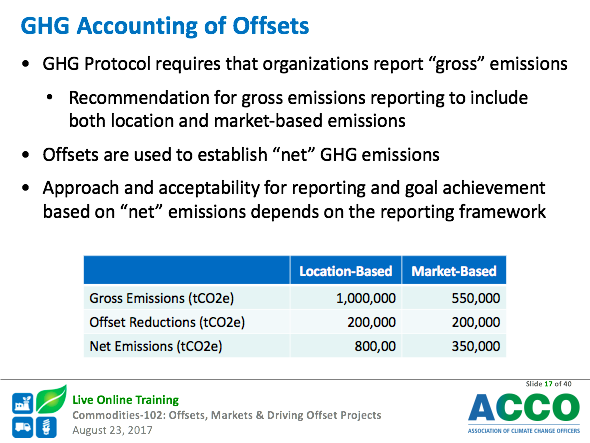Click the bullet 'Approach and acceptability for reporting'
Viewport: 590px width, 443px height.
point(294,199)
